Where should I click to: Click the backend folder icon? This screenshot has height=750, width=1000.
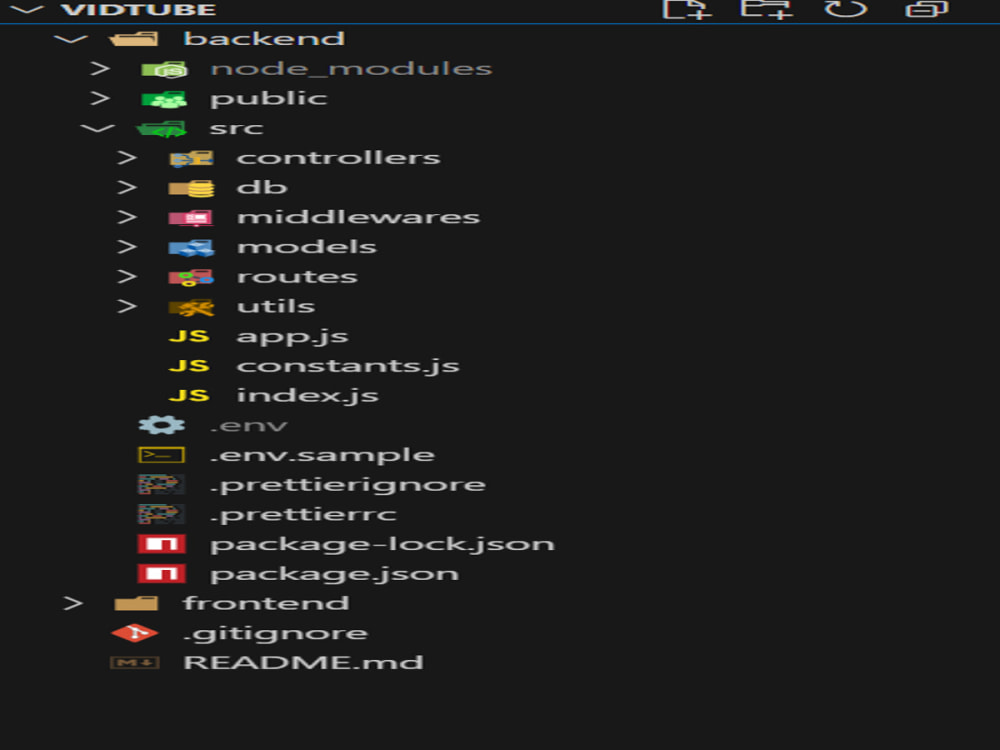coord(134,39)
